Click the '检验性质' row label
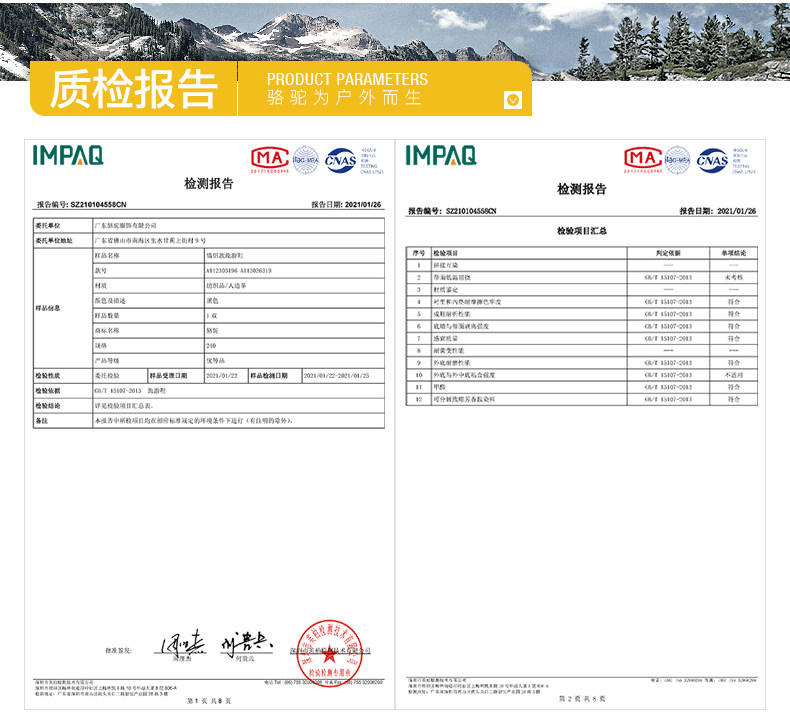The image size is (790, 720). [48, 376]
